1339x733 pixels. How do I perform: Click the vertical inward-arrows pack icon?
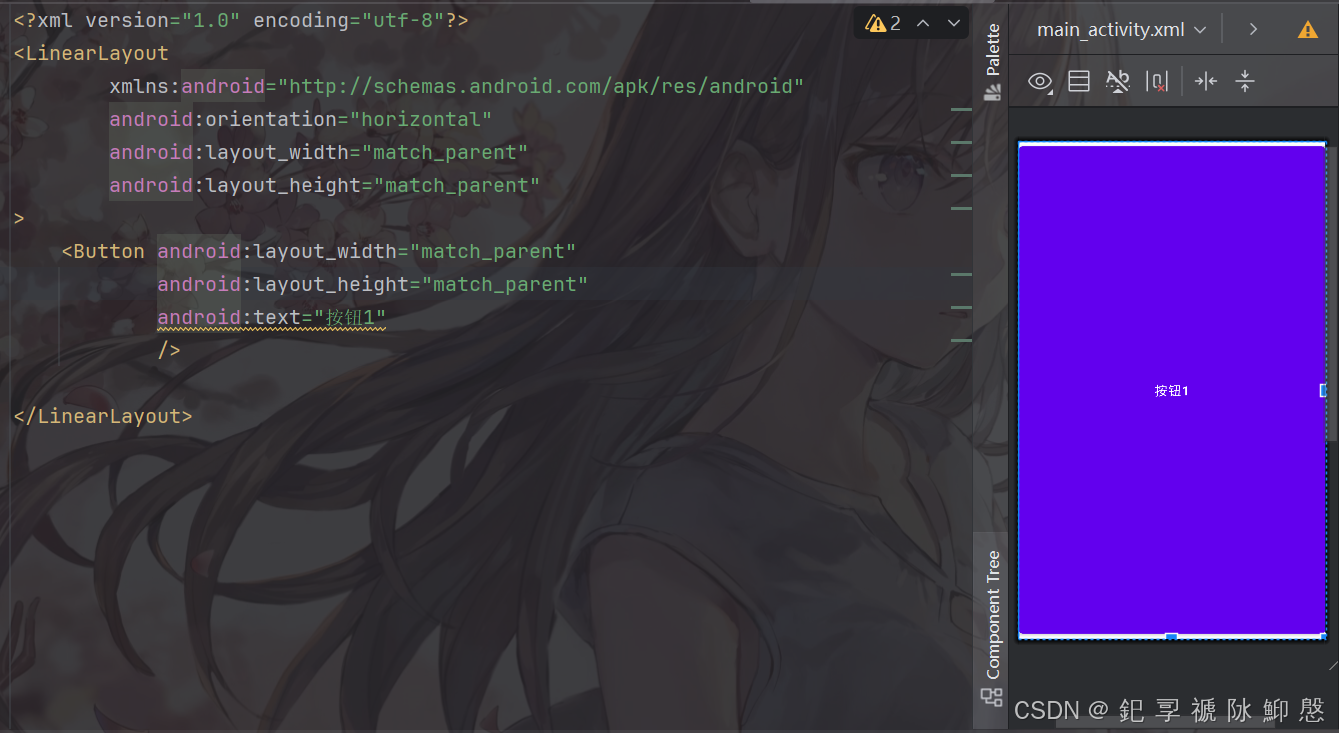(x=1245, y=82)
